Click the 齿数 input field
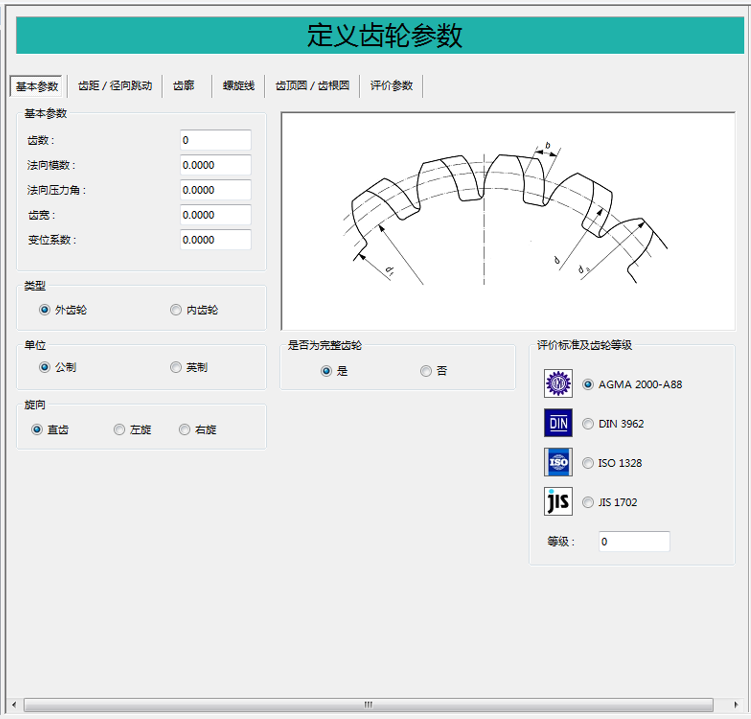Screen dimensions: 751x719 point(215,140)
